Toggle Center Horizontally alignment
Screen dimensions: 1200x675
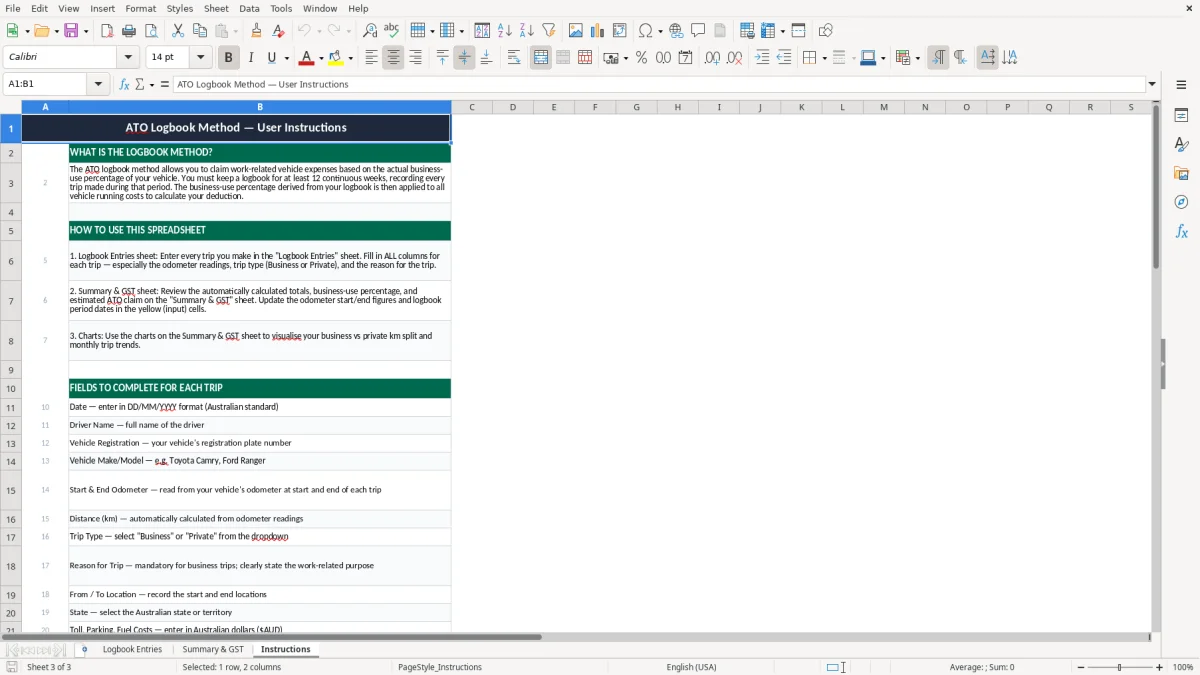coord(393,58)
